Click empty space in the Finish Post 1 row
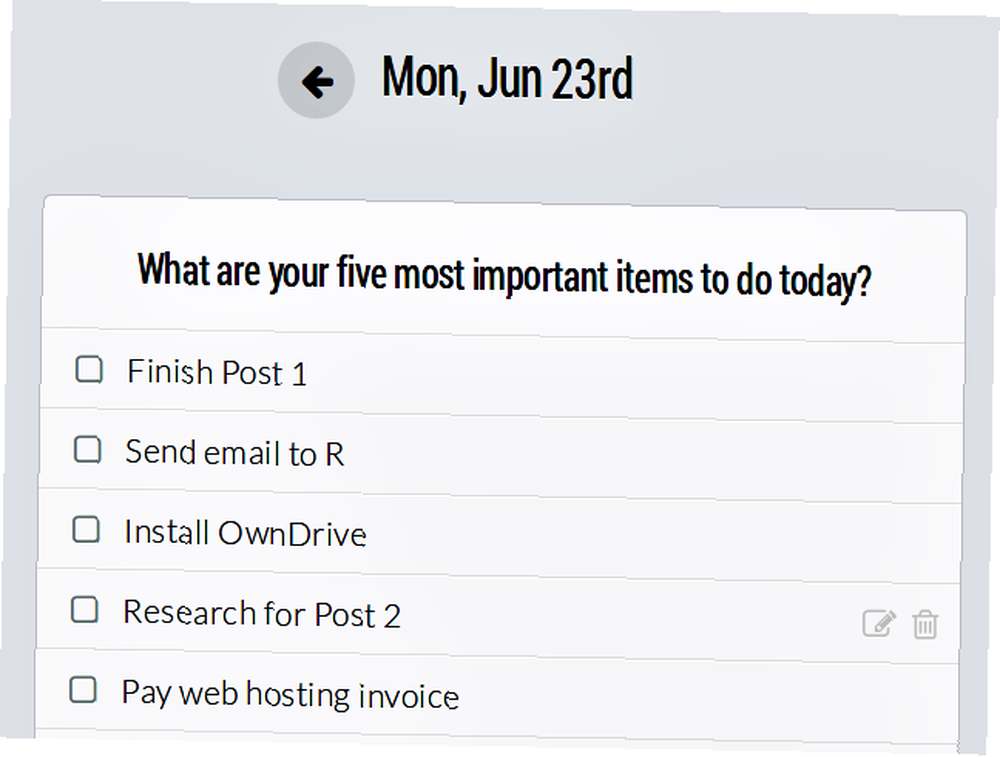Screen dimensions: 1000x757 [x=631, y=378]
